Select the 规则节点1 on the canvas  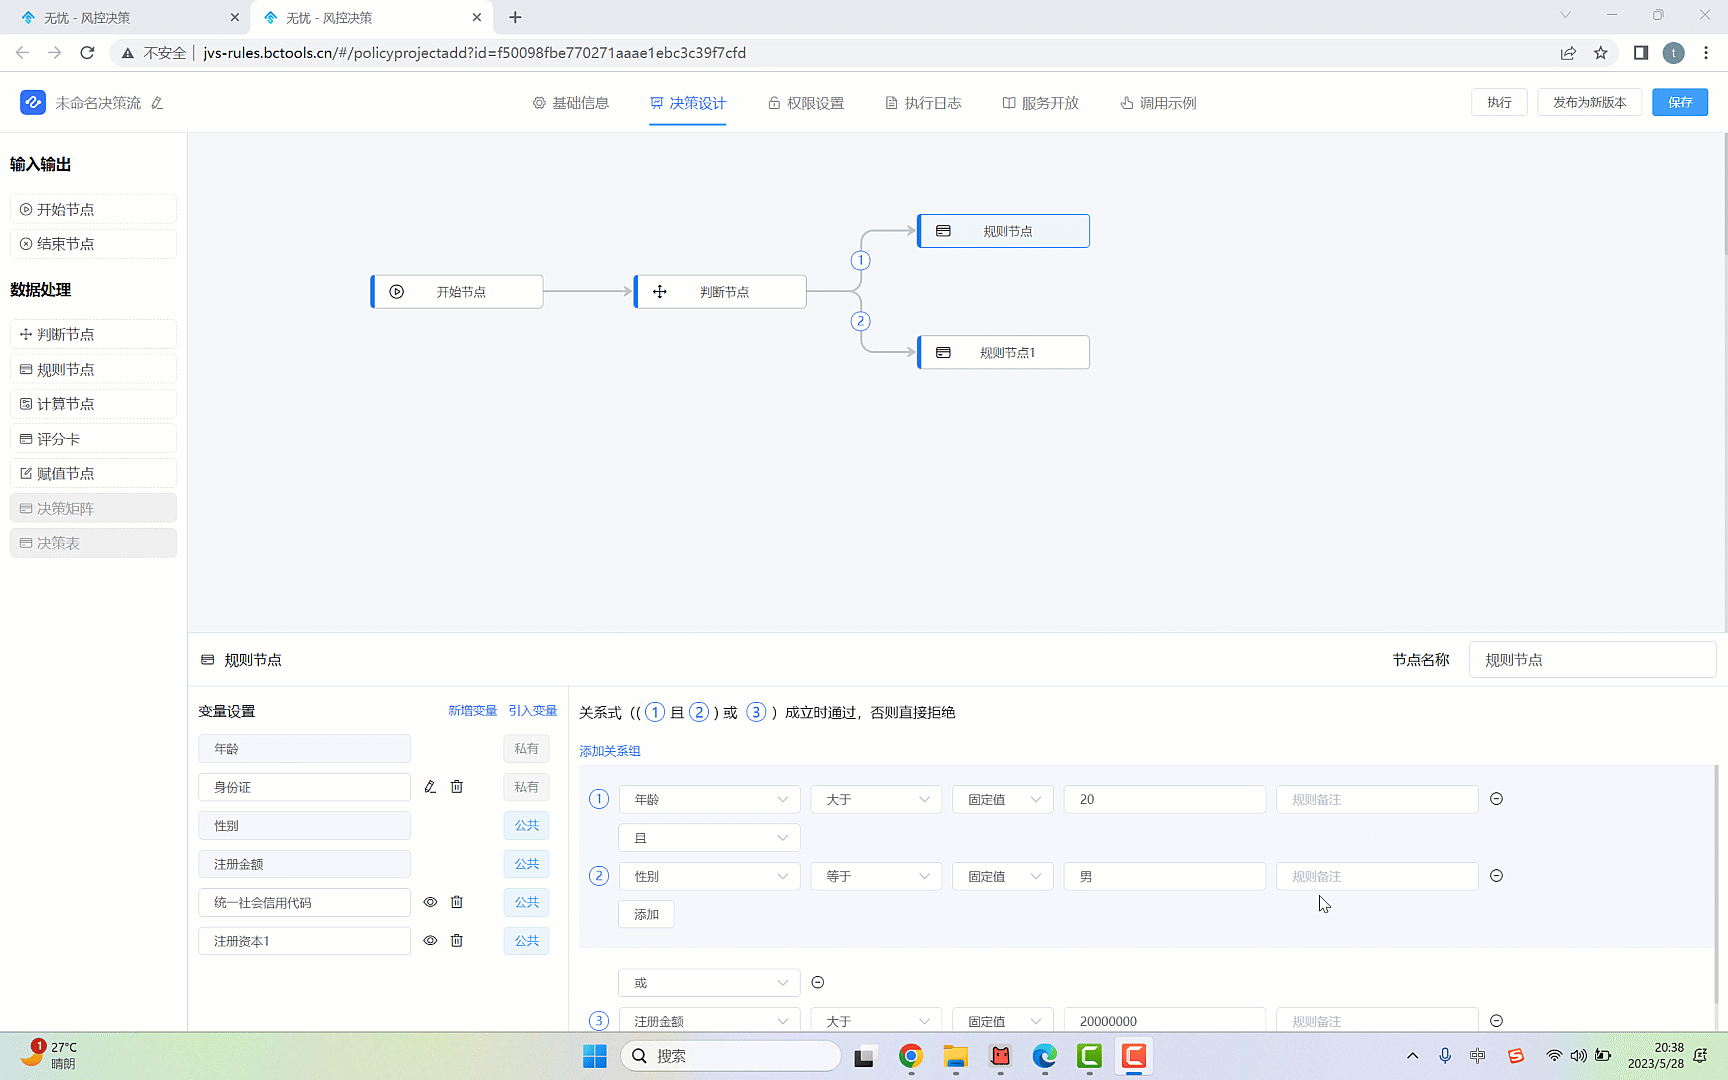click(x=1004, y=352)
